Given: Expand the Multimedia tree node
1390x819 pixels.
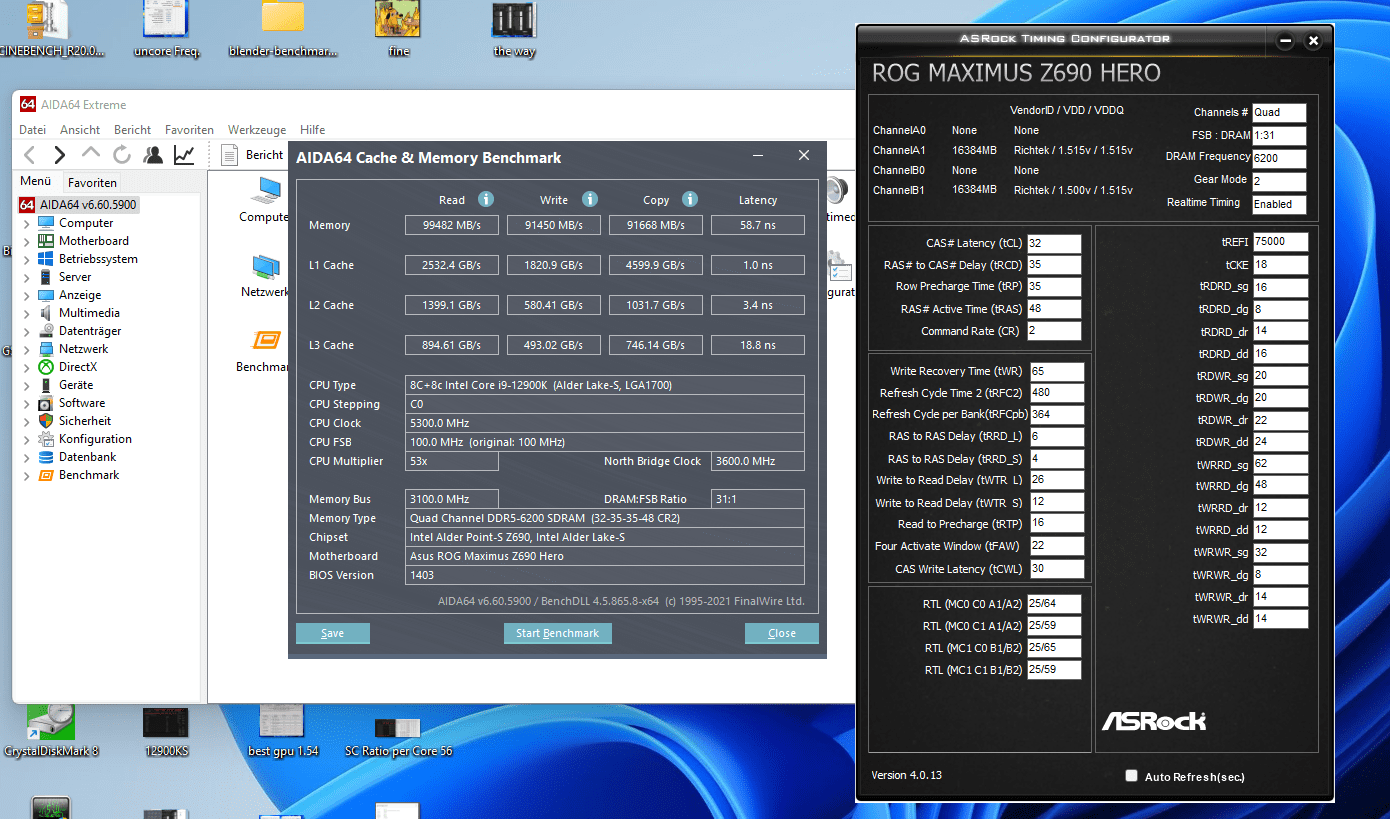Looking at the screenshot, I should click(x=27, y=314).
